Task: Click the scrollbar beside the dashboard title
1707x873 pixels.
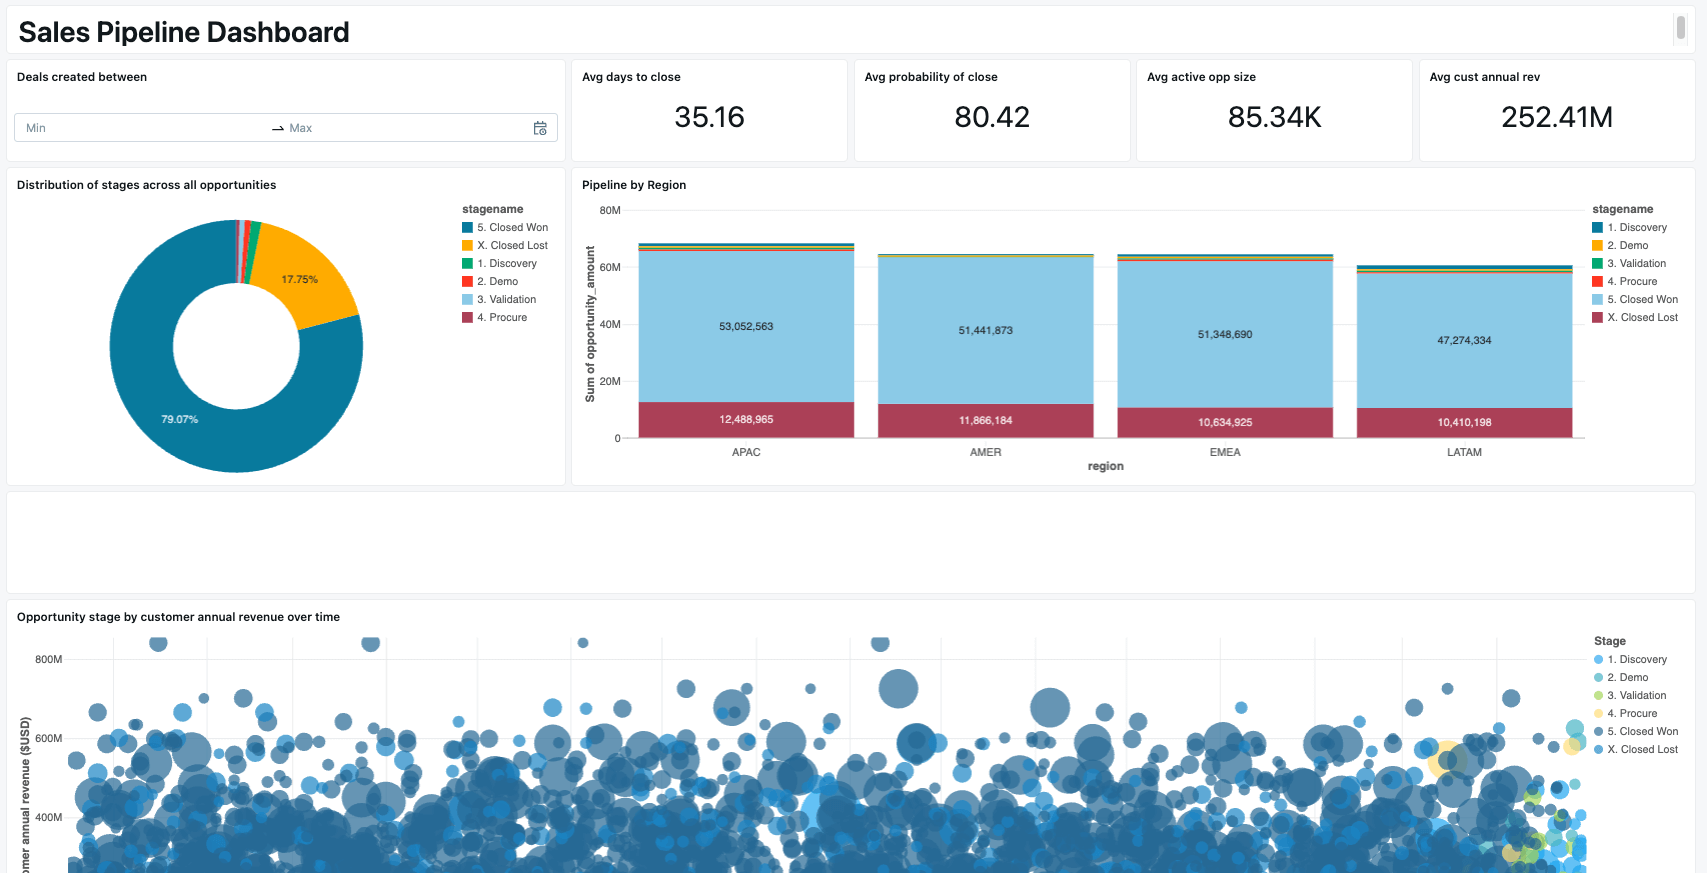Action: pyautogui.click(x=1680, y=29)
